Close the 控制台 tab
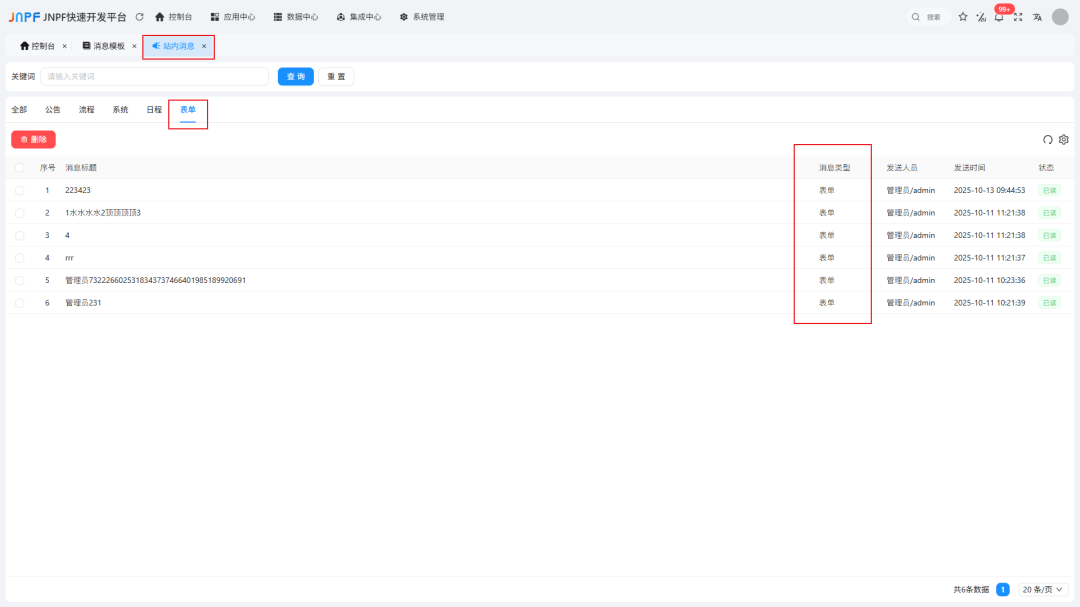This screenshot has height=607, width=1080. point(65,46)
